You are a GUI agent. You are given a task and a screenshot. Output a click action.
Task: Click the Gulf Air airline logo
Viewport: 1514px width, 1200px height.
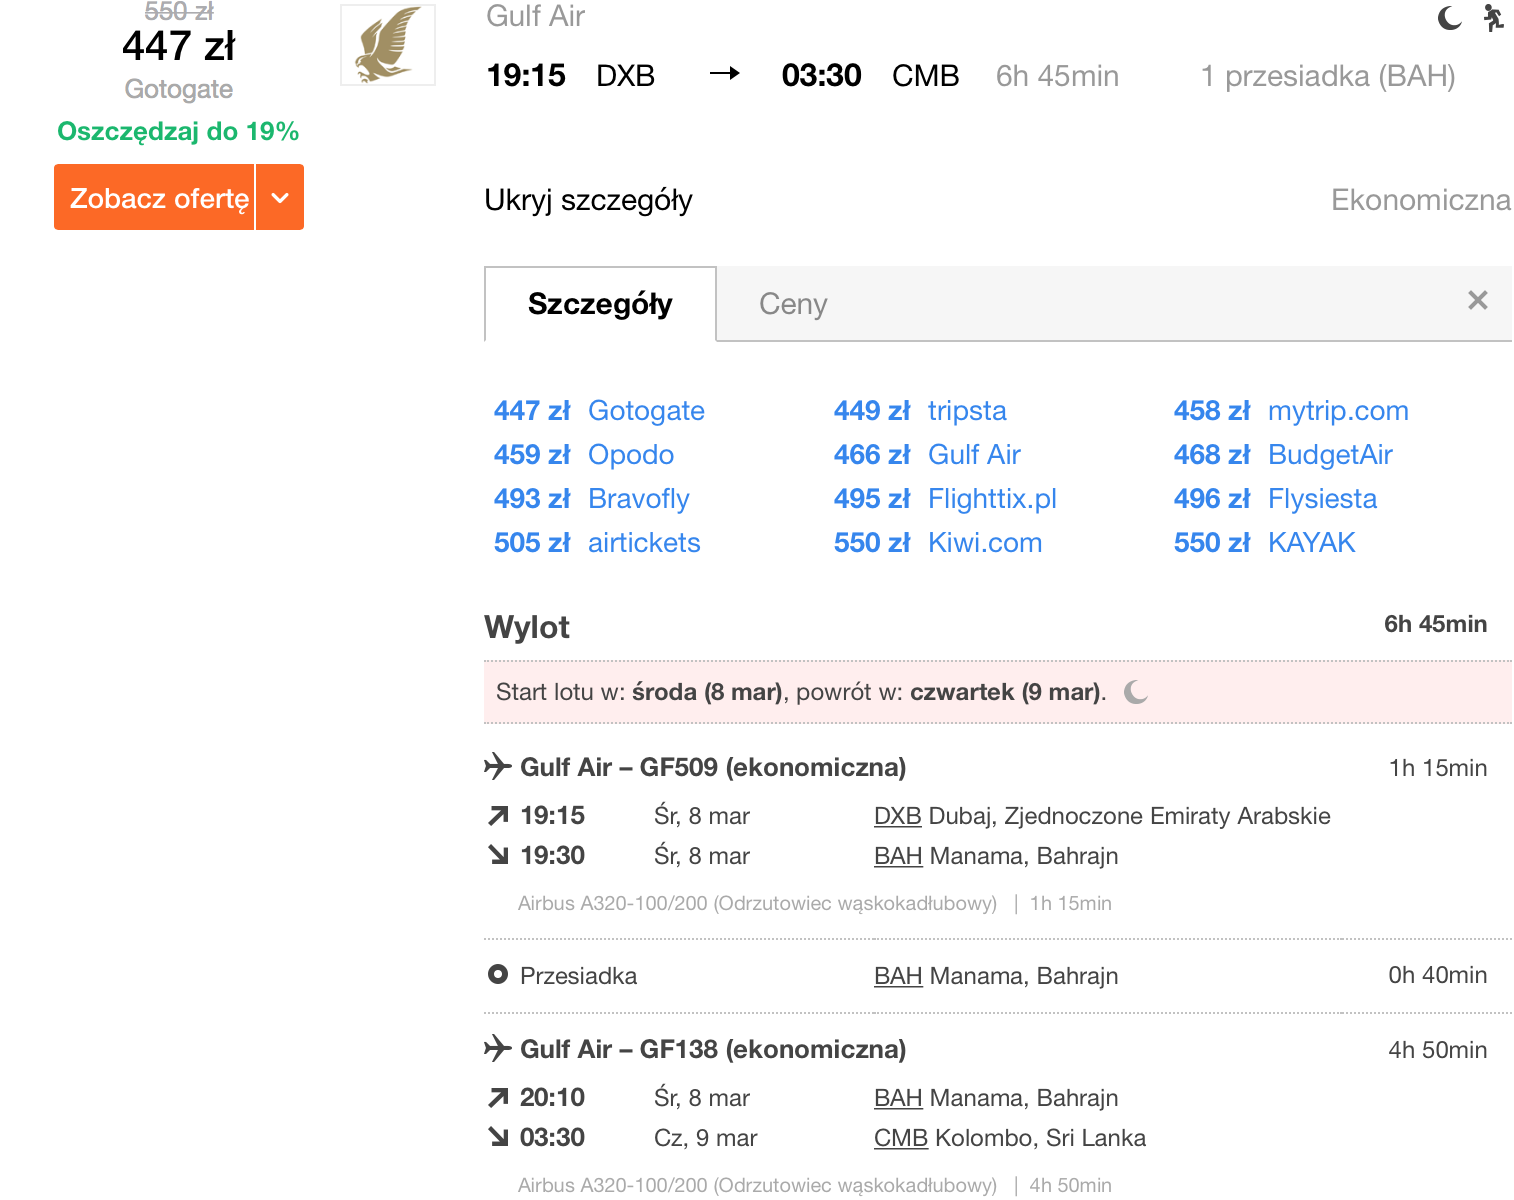click(388, 45)
